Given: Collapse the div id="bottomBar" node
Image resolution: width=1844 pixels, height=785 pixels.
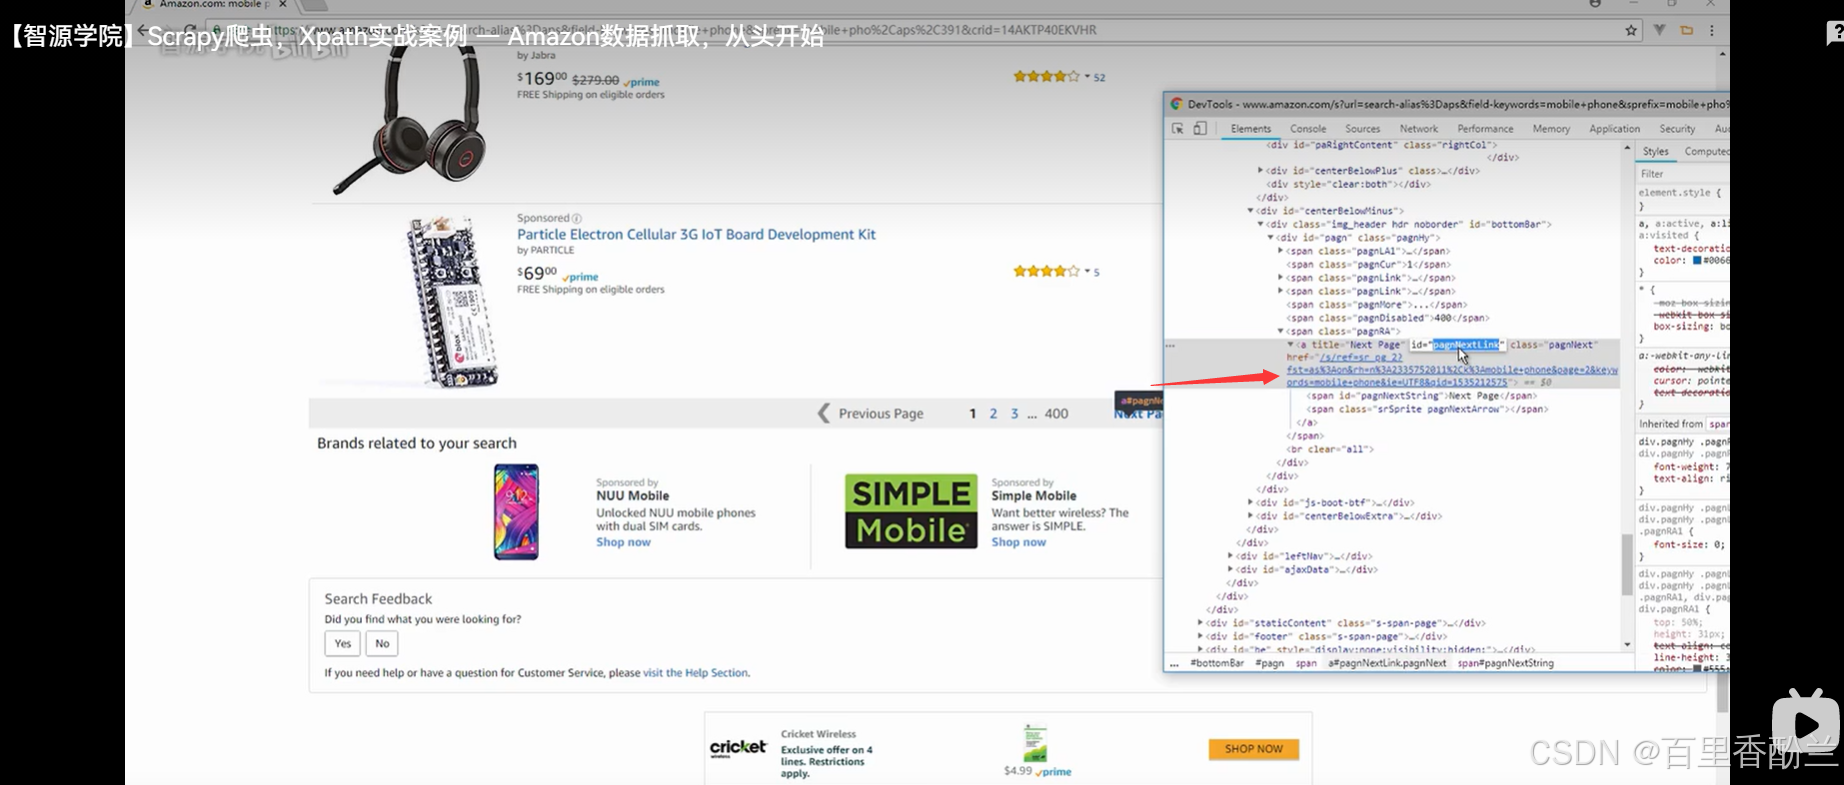Looking at the screenshot, I should point(1260,224).
